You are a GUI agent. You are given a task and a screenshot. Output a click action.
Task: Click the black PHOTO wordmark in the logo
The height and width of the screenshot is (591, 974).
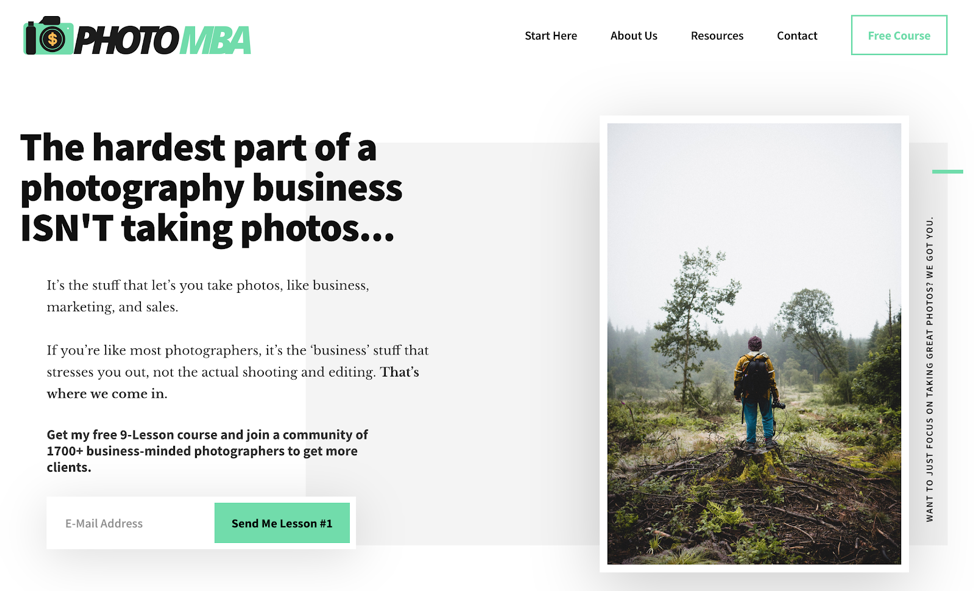pos(126,40)
